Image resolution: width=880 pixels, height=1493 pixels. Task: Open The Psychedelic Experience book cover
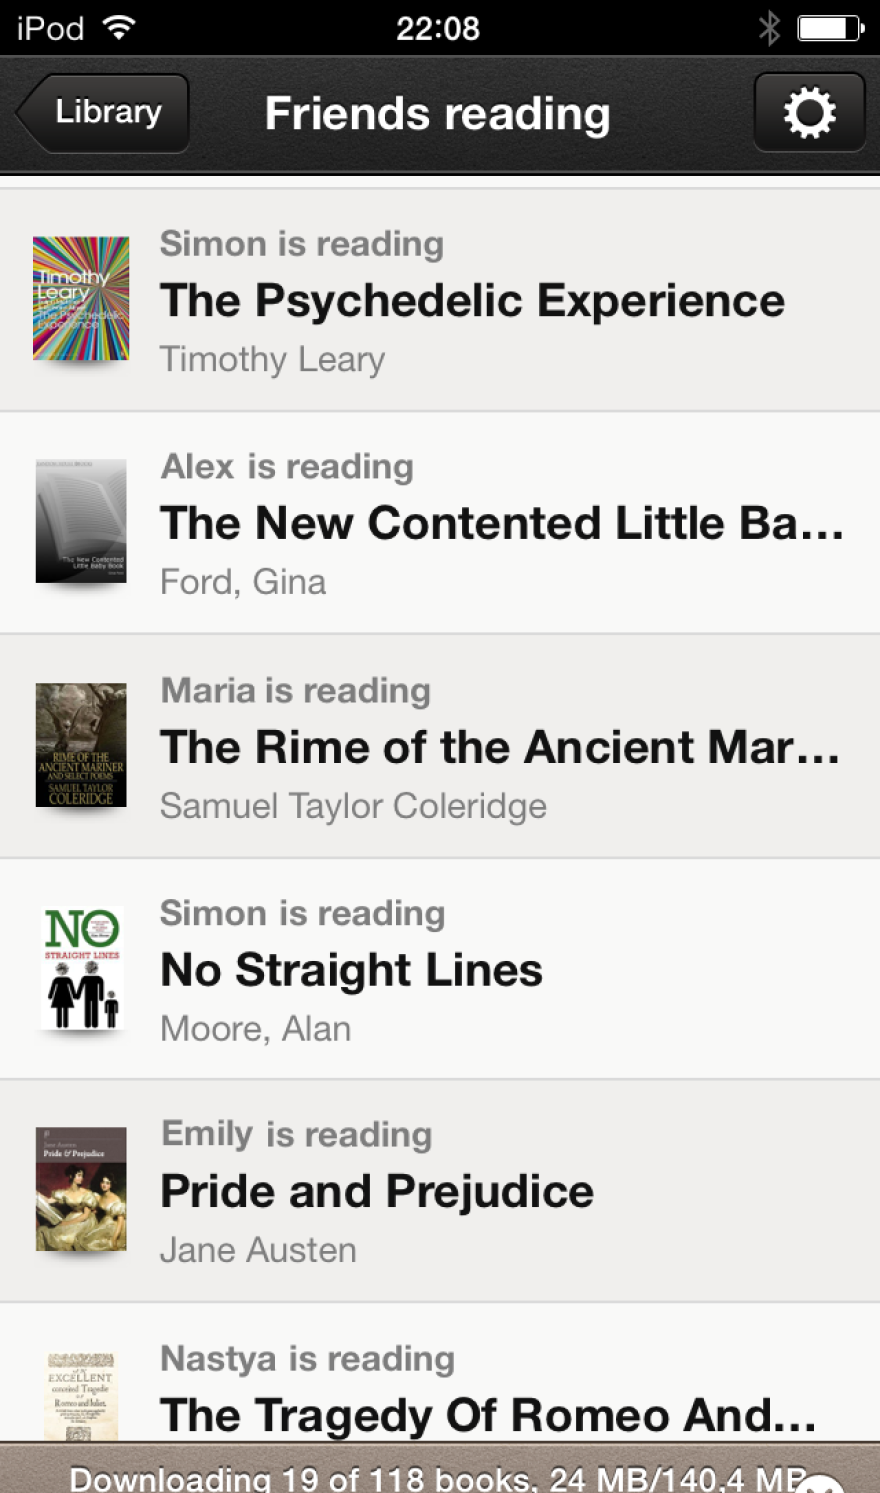pyautogui.click(x=81, y=298)
